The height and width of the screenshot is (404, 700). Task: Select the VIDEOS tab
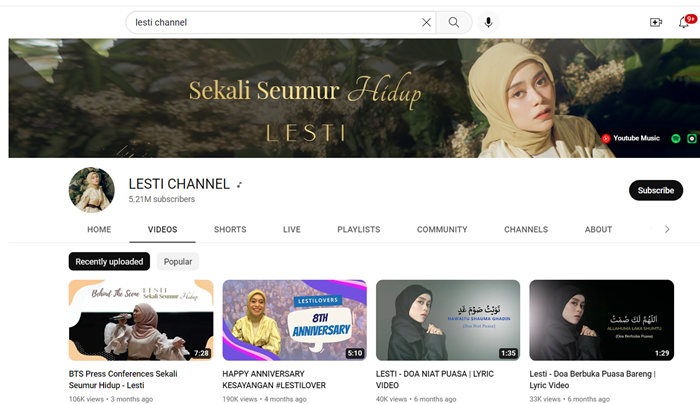(162, 229)
